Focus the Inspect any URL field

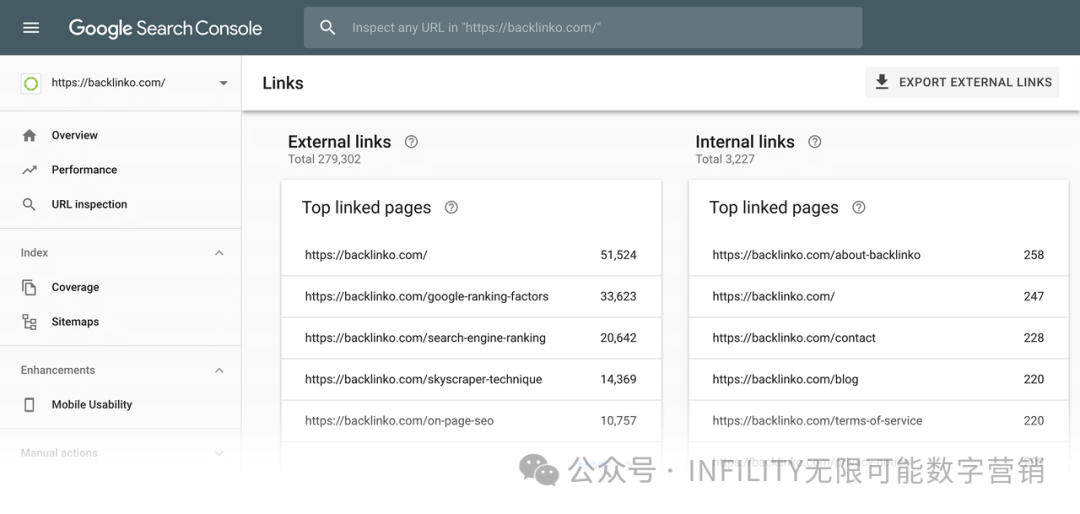(x=583, y=28)
